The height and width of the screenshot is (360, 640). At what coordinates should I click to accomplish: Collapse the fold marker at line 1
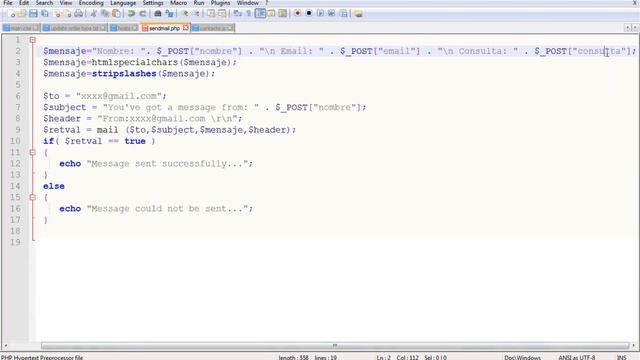point(33,40)
